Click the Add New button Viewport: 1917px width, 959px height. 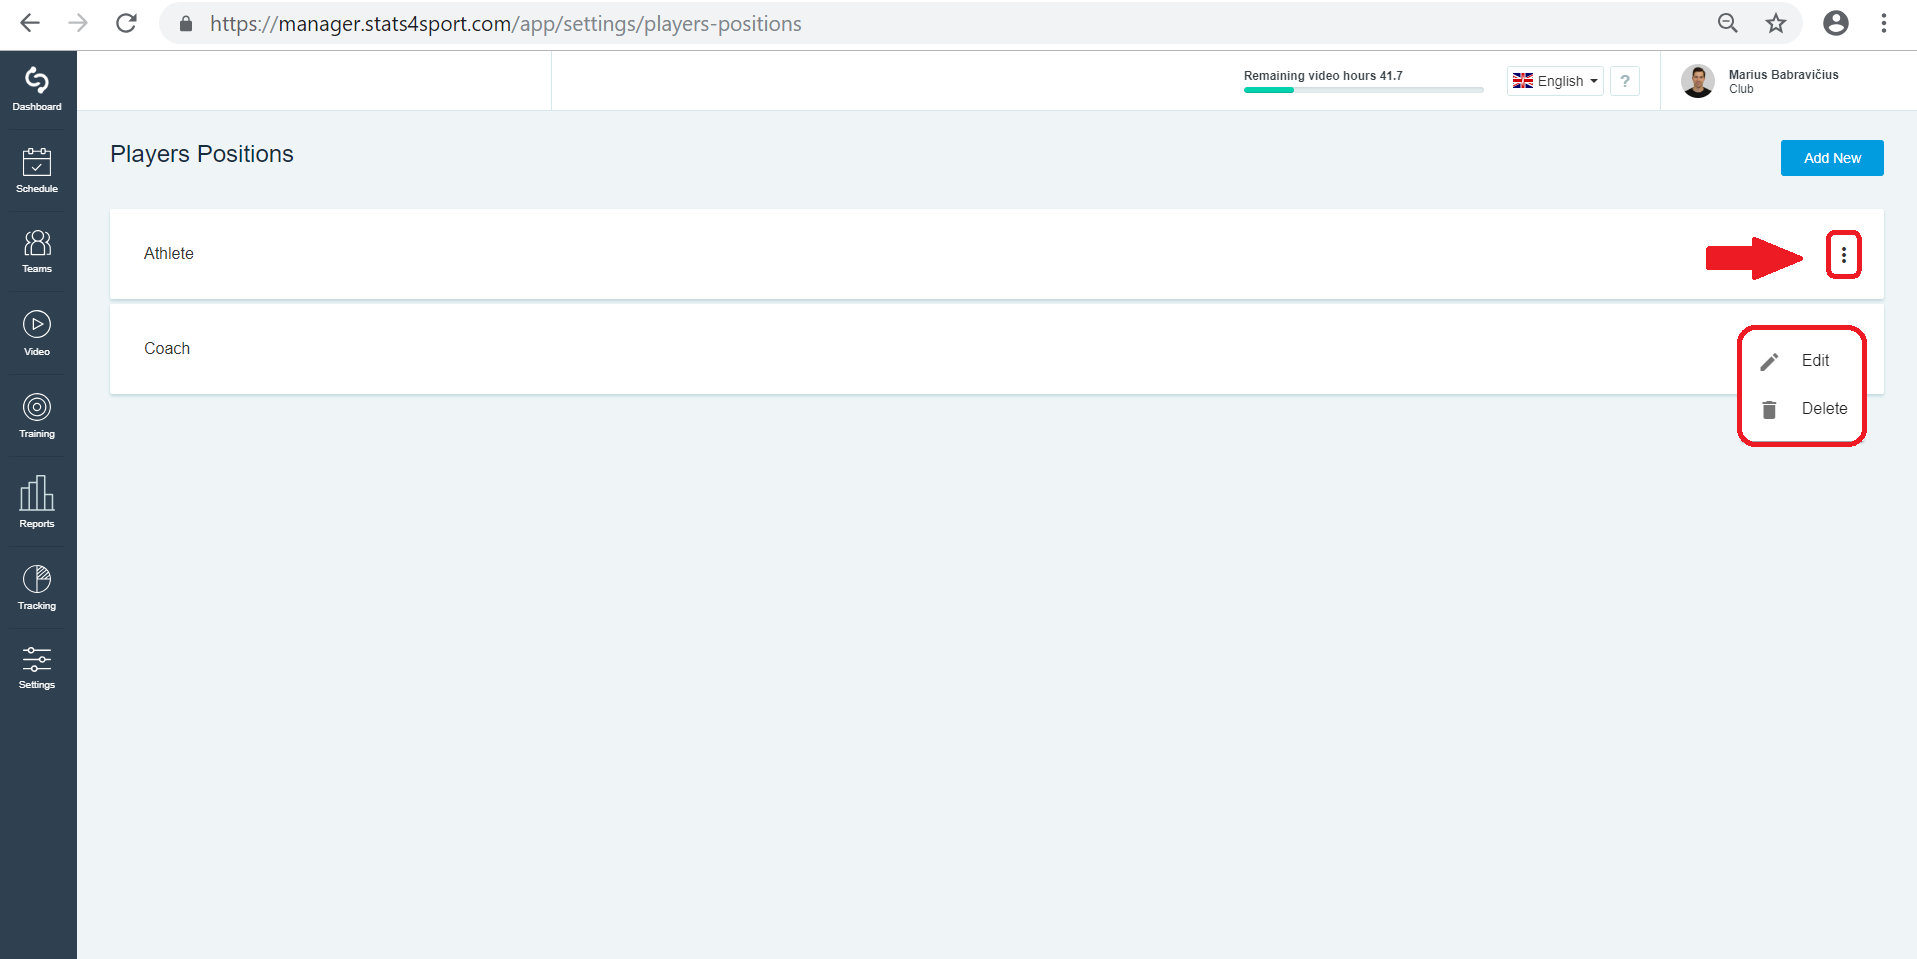point(1832,158)
